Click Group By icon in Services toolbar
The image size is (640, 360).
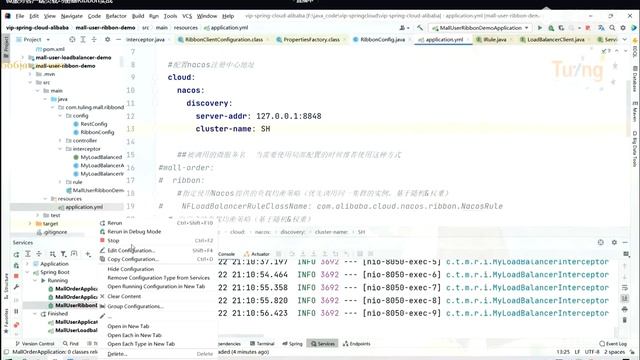point(52,254)
